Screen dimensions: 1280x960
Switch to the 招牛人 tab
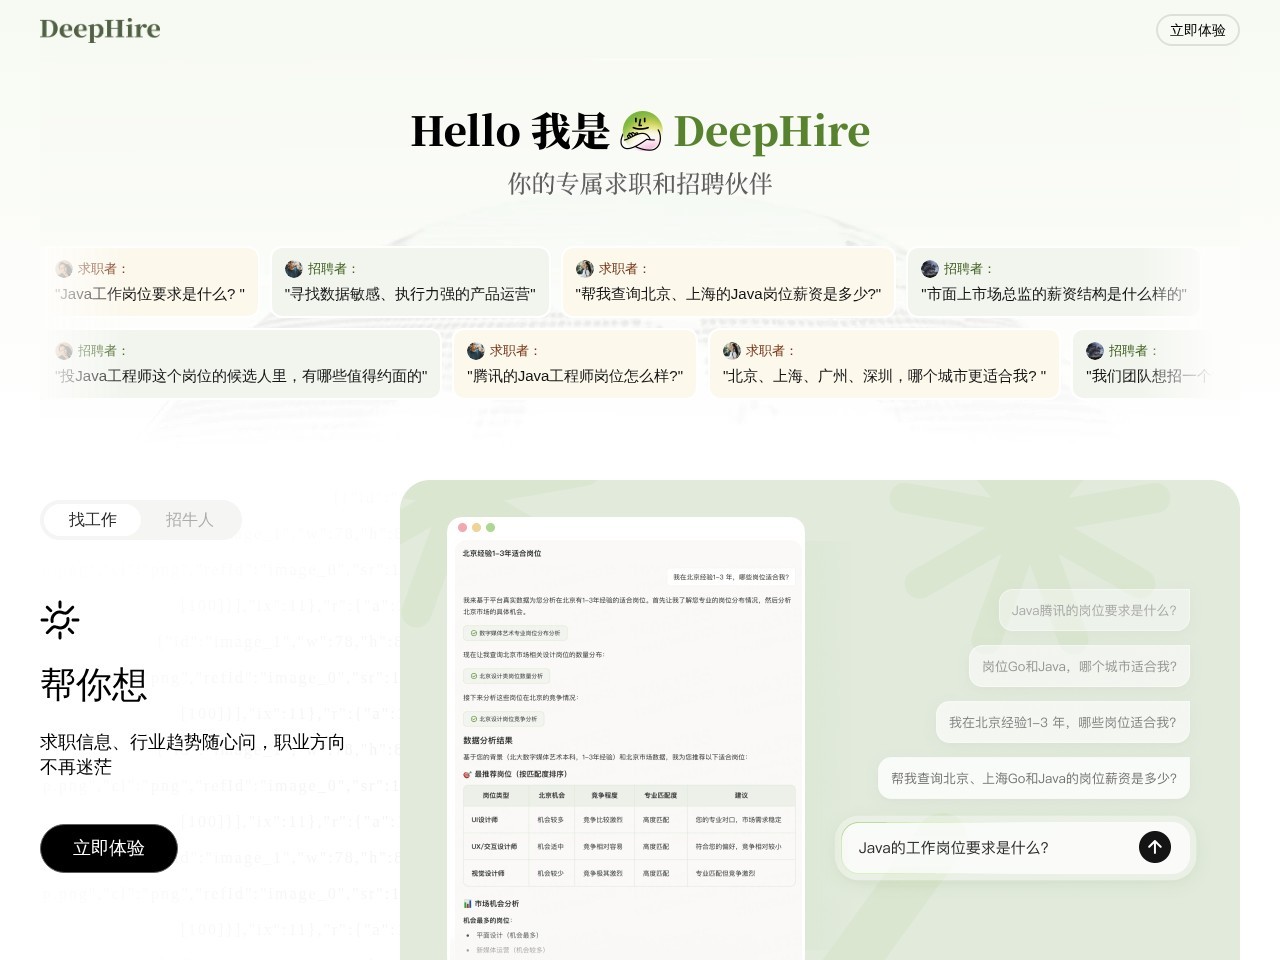(x=190, y=520)
